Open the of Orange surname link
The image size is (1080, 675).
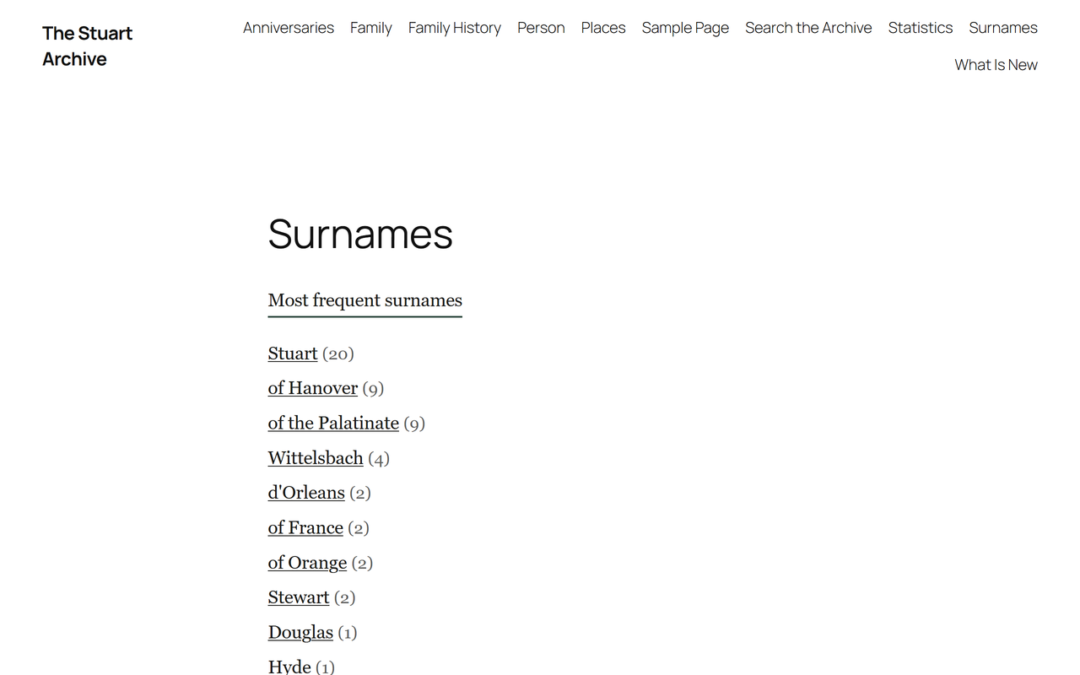(x=307, y=563)
